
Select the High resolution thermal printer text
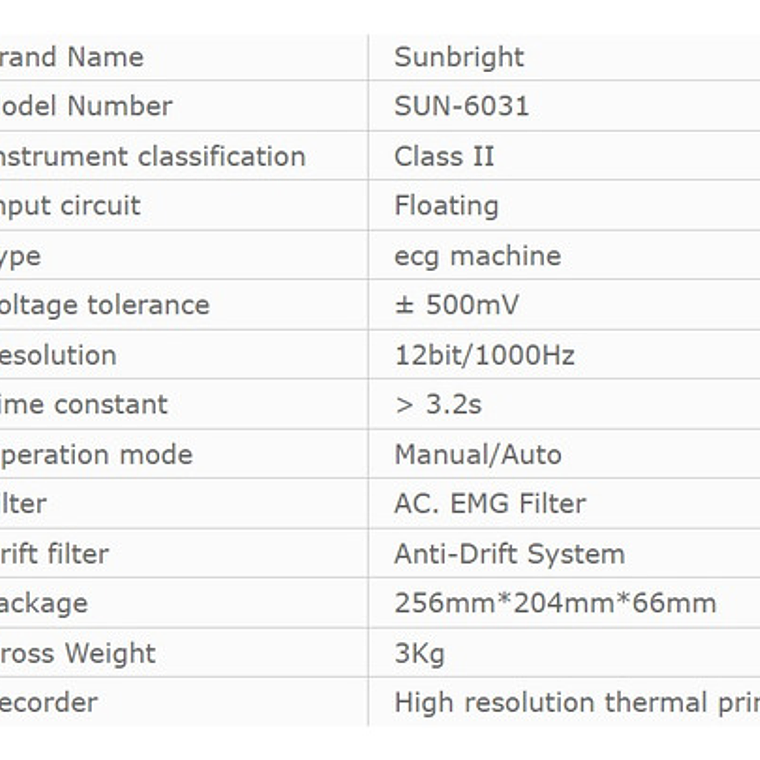pyautogui.click(x=576, y=702)
